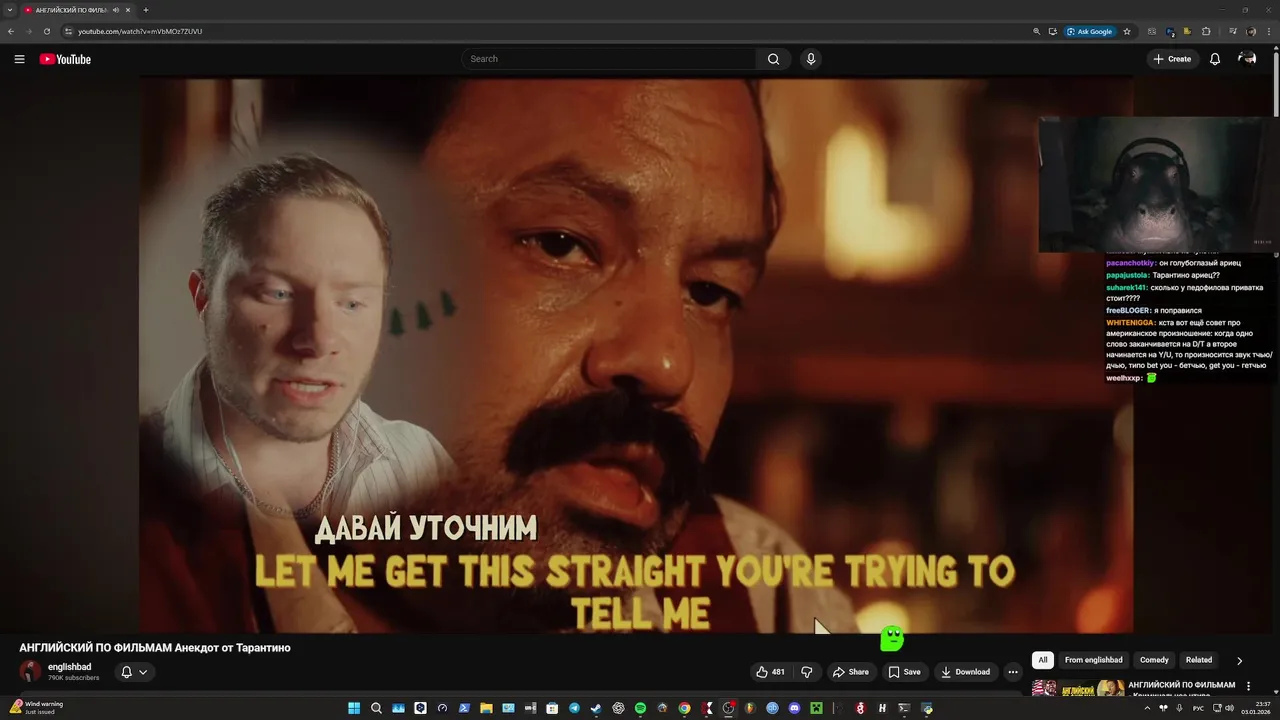Expand the tab search dropdown arrow
The image size is (1280, 720).
10,10
